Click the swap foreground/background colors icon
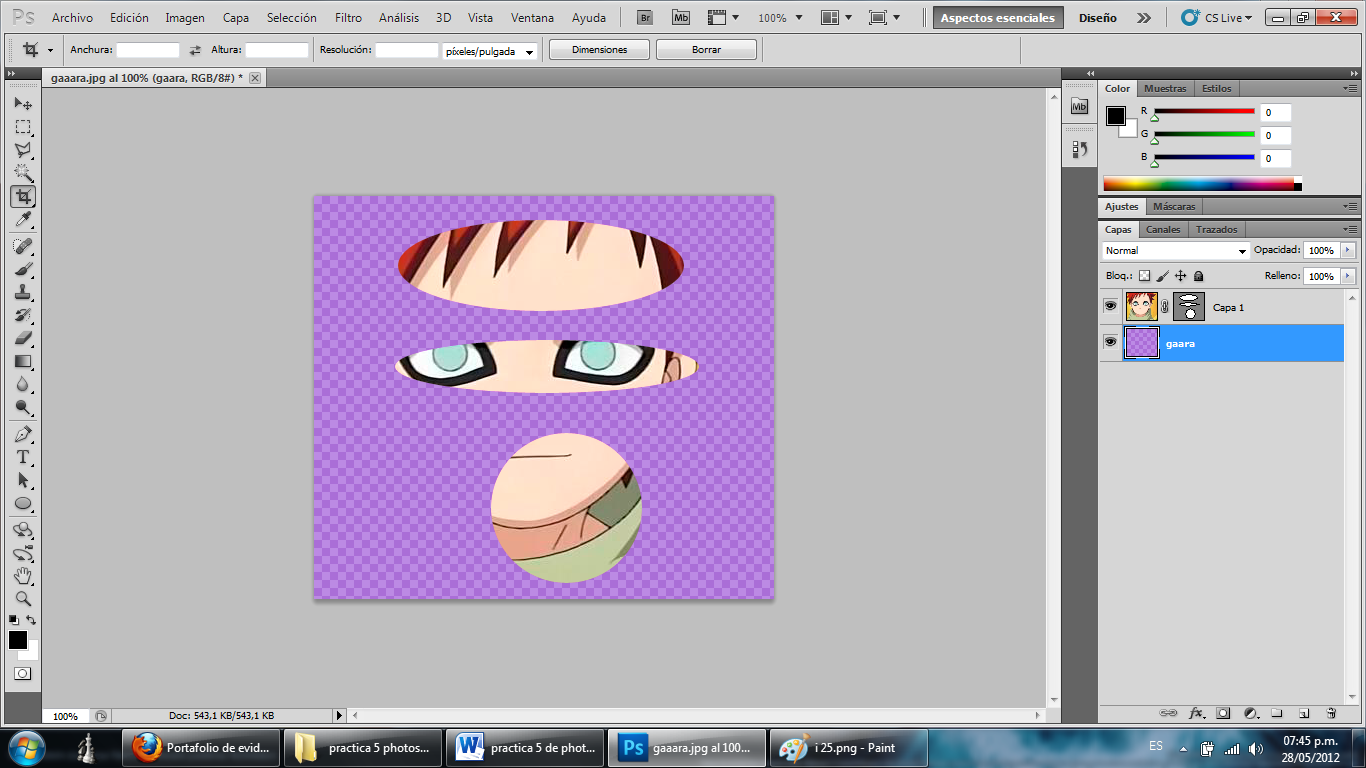Image resolution: width=1366 pixels, height=768 pixels. coord(31,620)
